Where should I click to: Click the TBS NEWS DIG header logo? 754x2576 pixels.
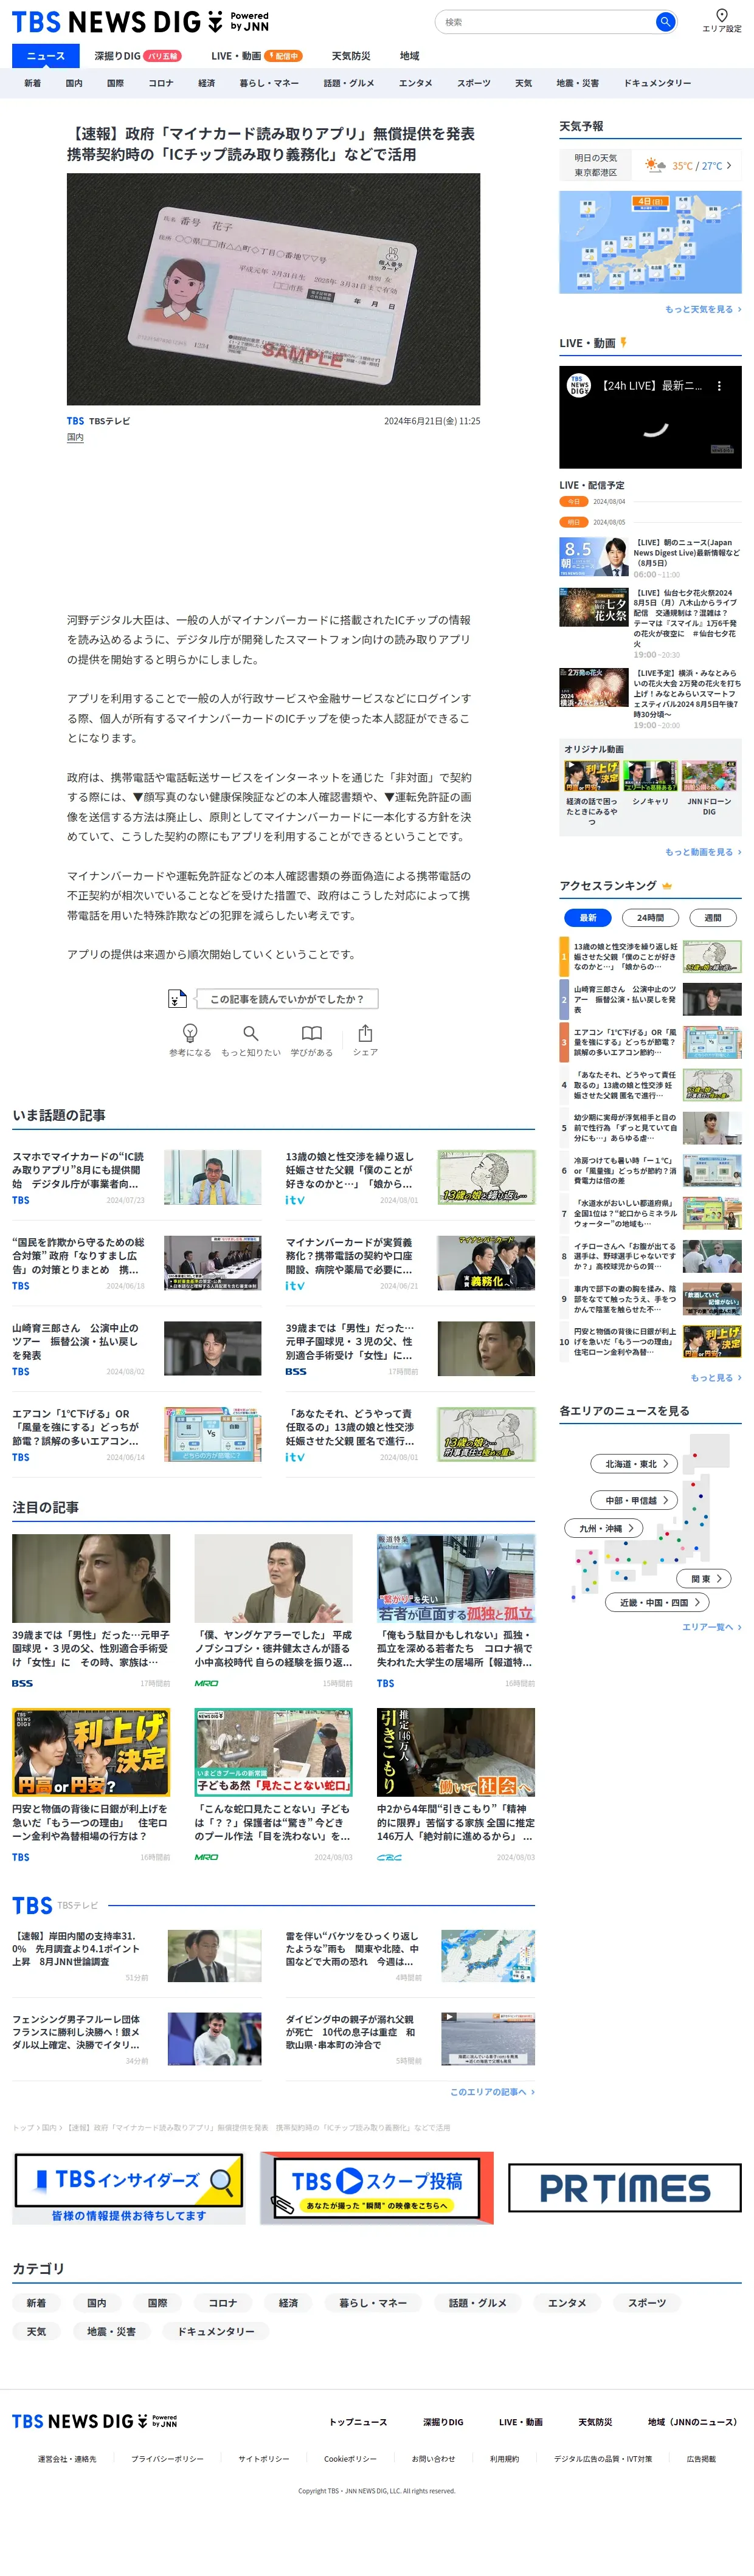140,21
